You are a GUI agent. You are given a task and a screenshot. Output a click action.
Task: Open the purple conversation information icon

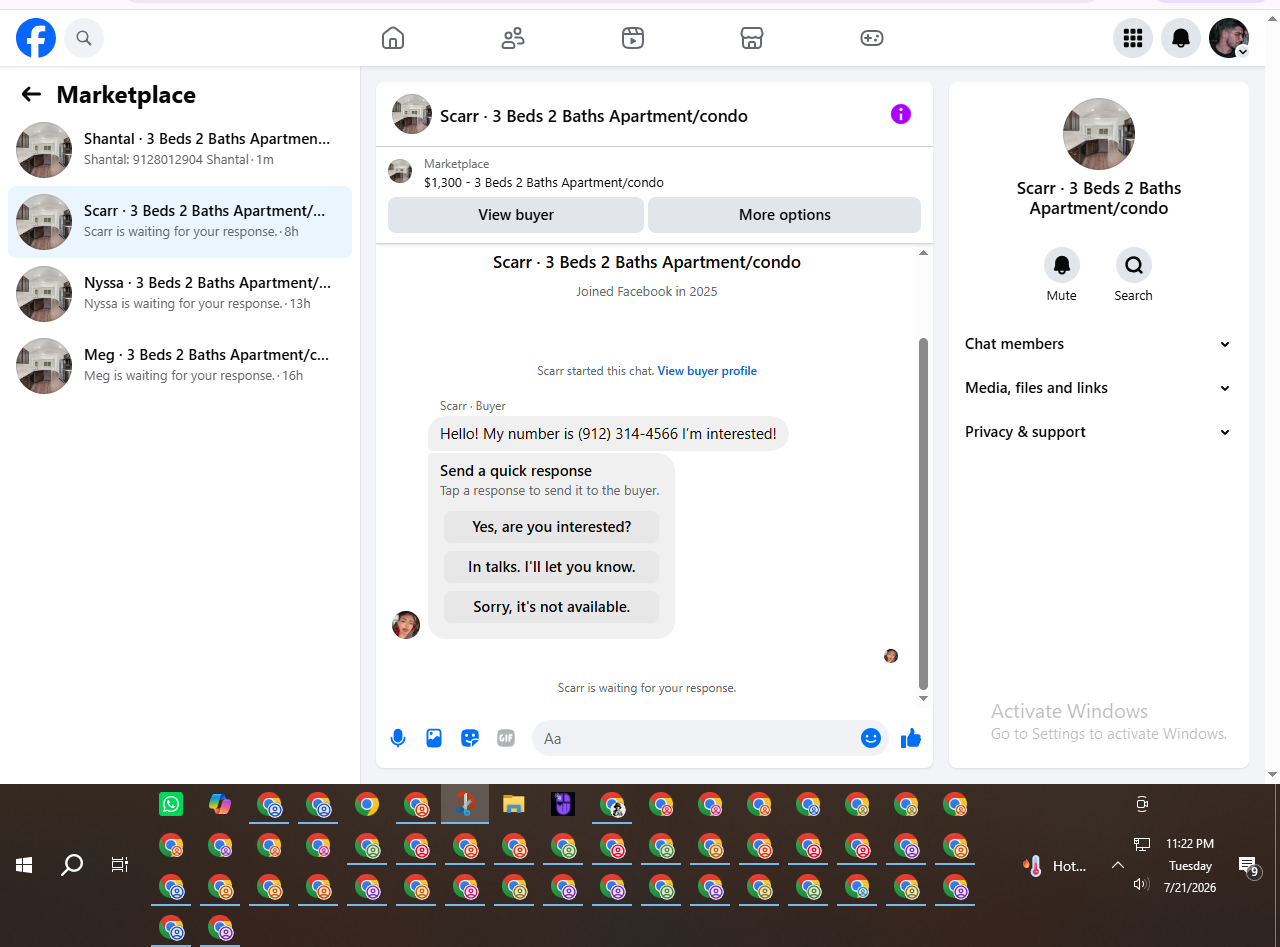(901, 114)
